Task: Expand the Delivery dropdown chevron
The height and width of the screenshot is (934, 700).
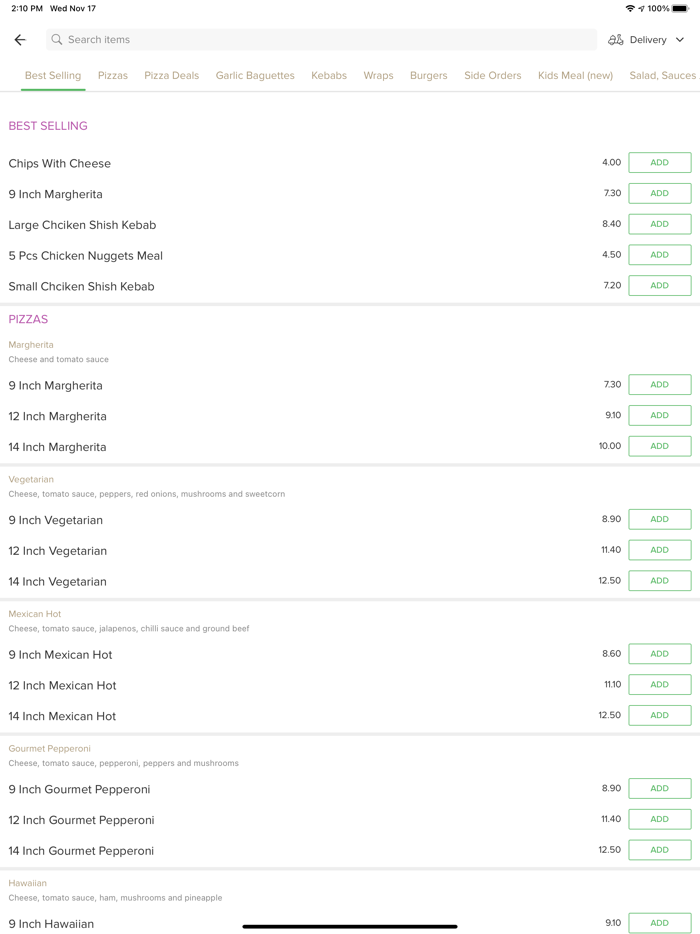Action: click(680, 40)
